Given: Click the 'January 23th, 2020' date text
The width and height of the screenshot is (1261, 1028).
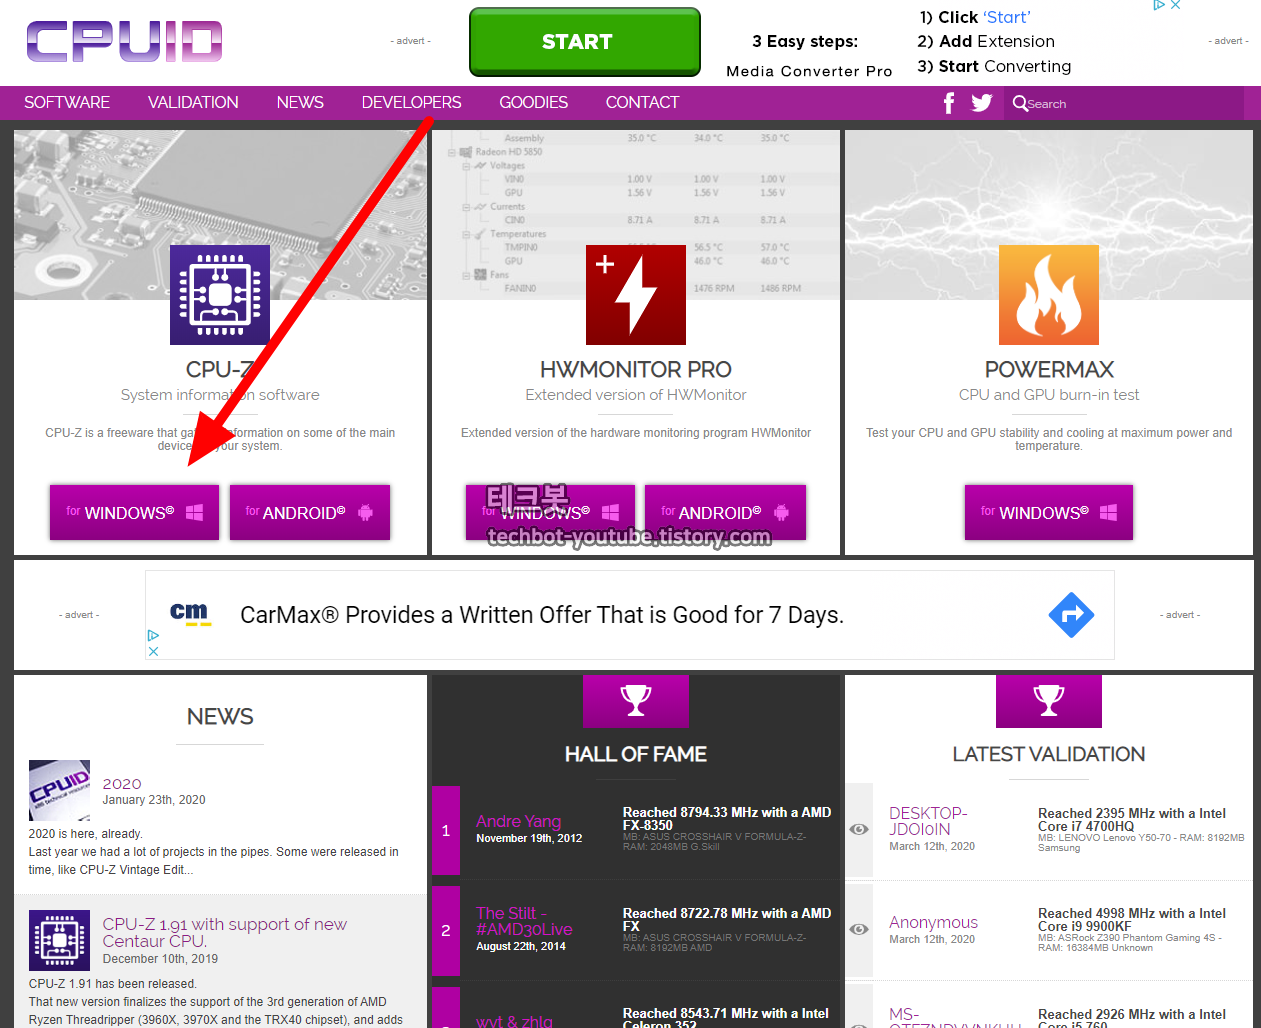Looking at the screenshot, I should (154, 800).
